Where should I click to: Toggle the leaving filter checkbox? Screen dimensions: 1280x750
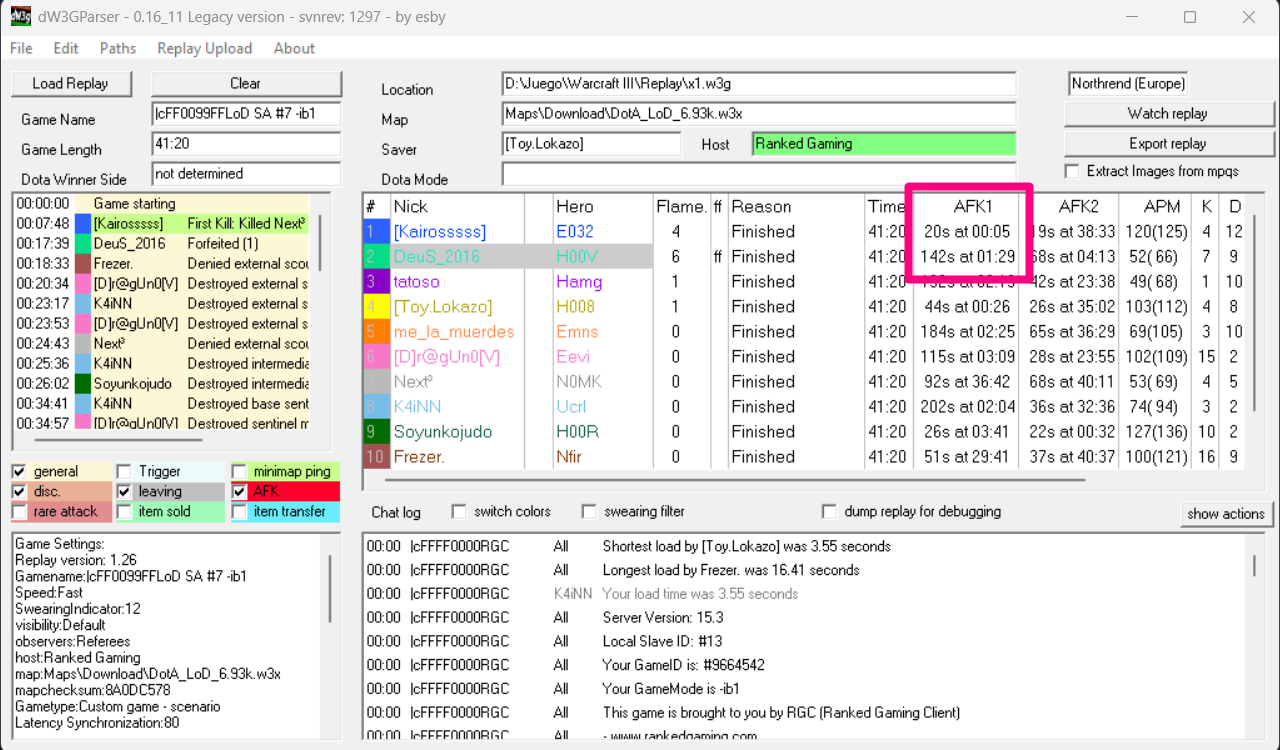124,491
